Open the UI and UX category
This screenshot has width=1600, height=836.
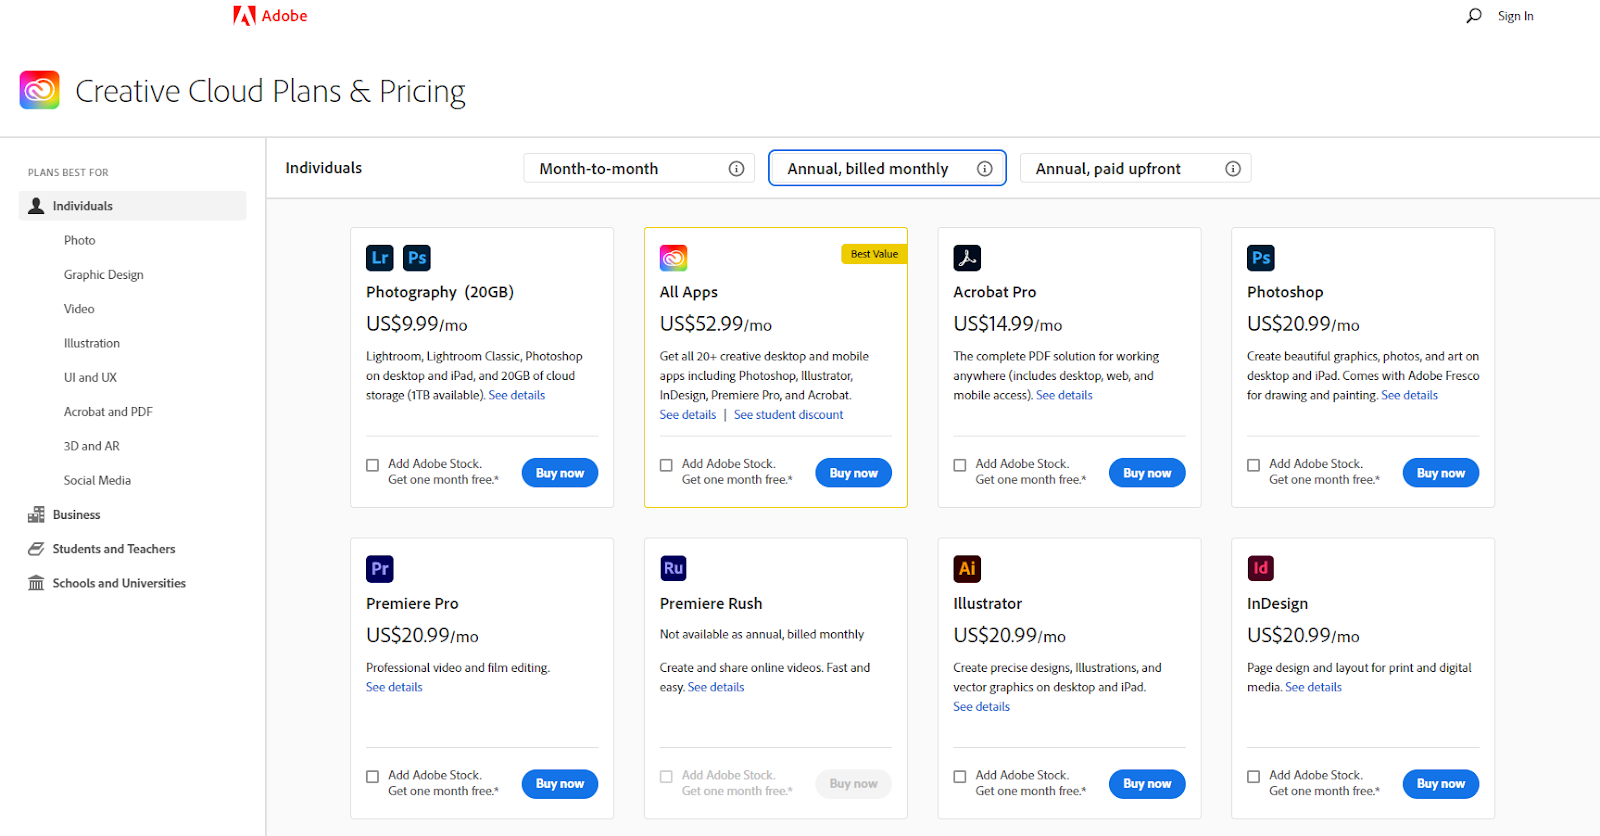tap(90, 378)
